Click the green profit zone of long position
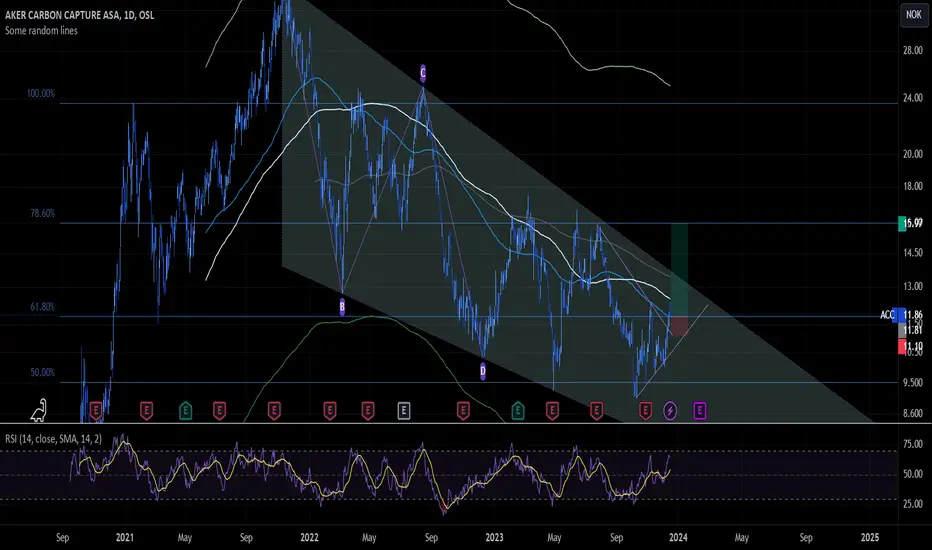Screen dimensions: 932x550 point(679,269)
